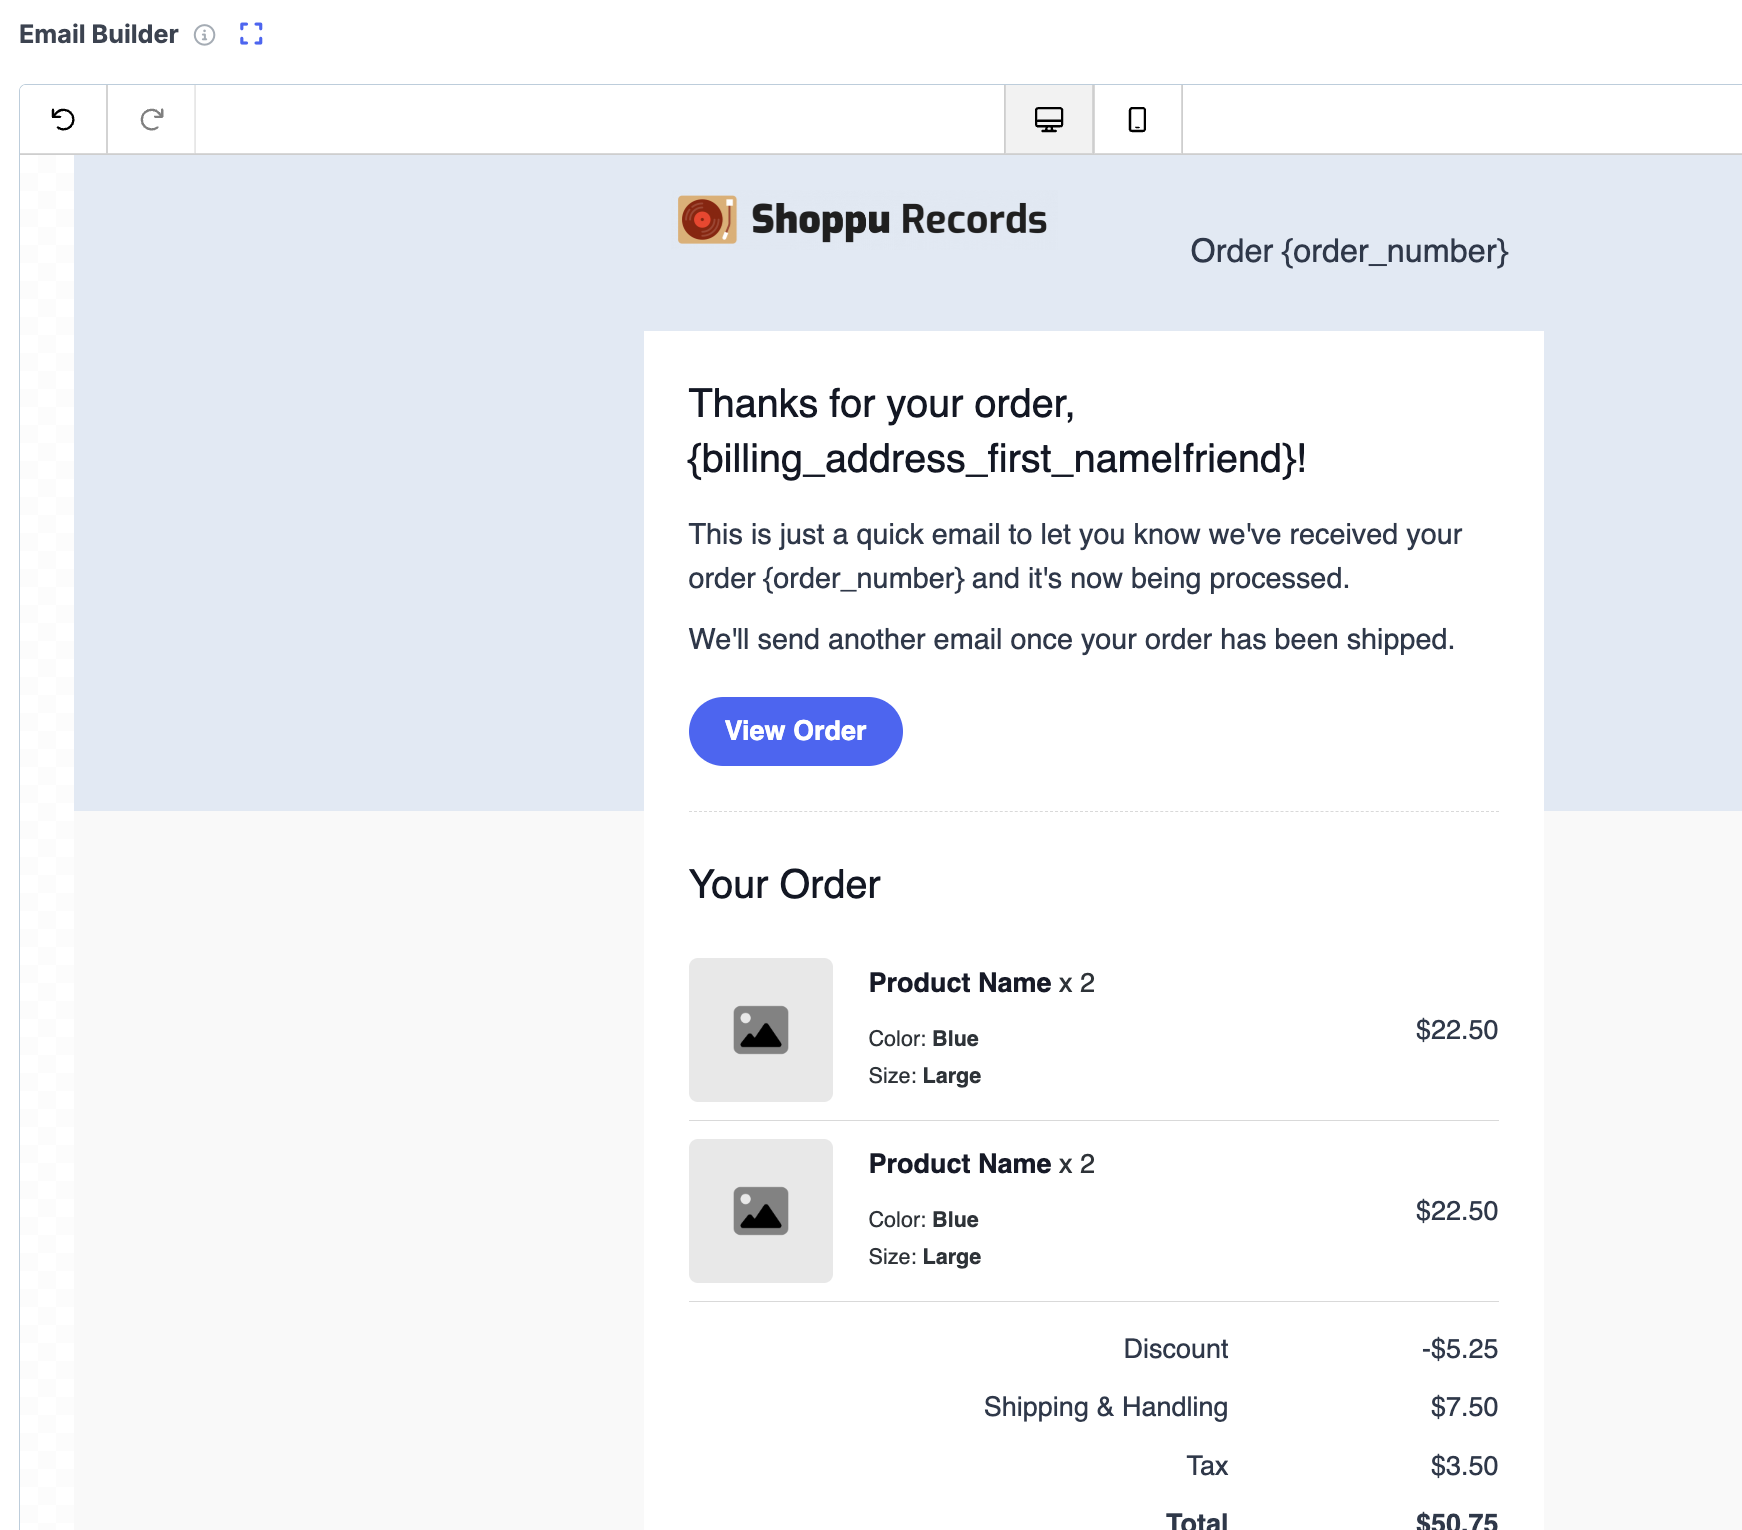
Task: Select the 'Shipping & Handling' label
Action: 1106,1407
